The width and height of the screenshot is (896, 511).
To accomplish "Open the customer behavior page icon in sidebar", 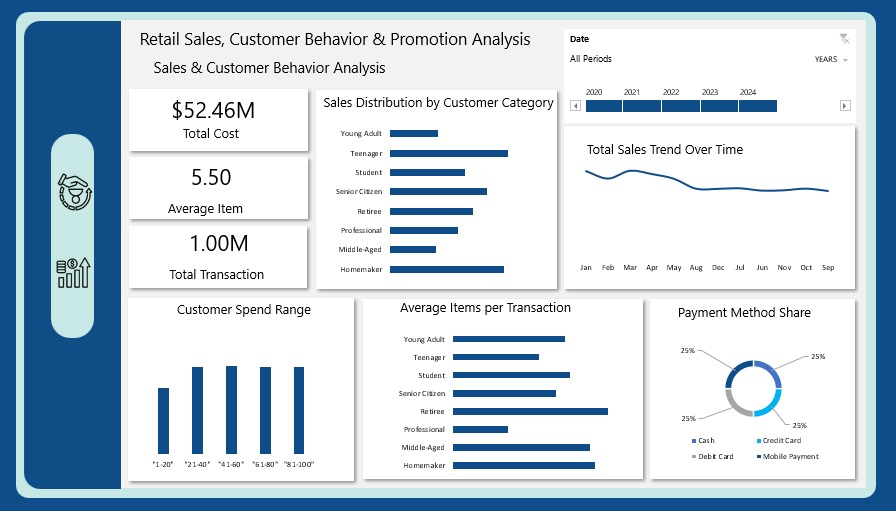I will click(74, 191).
